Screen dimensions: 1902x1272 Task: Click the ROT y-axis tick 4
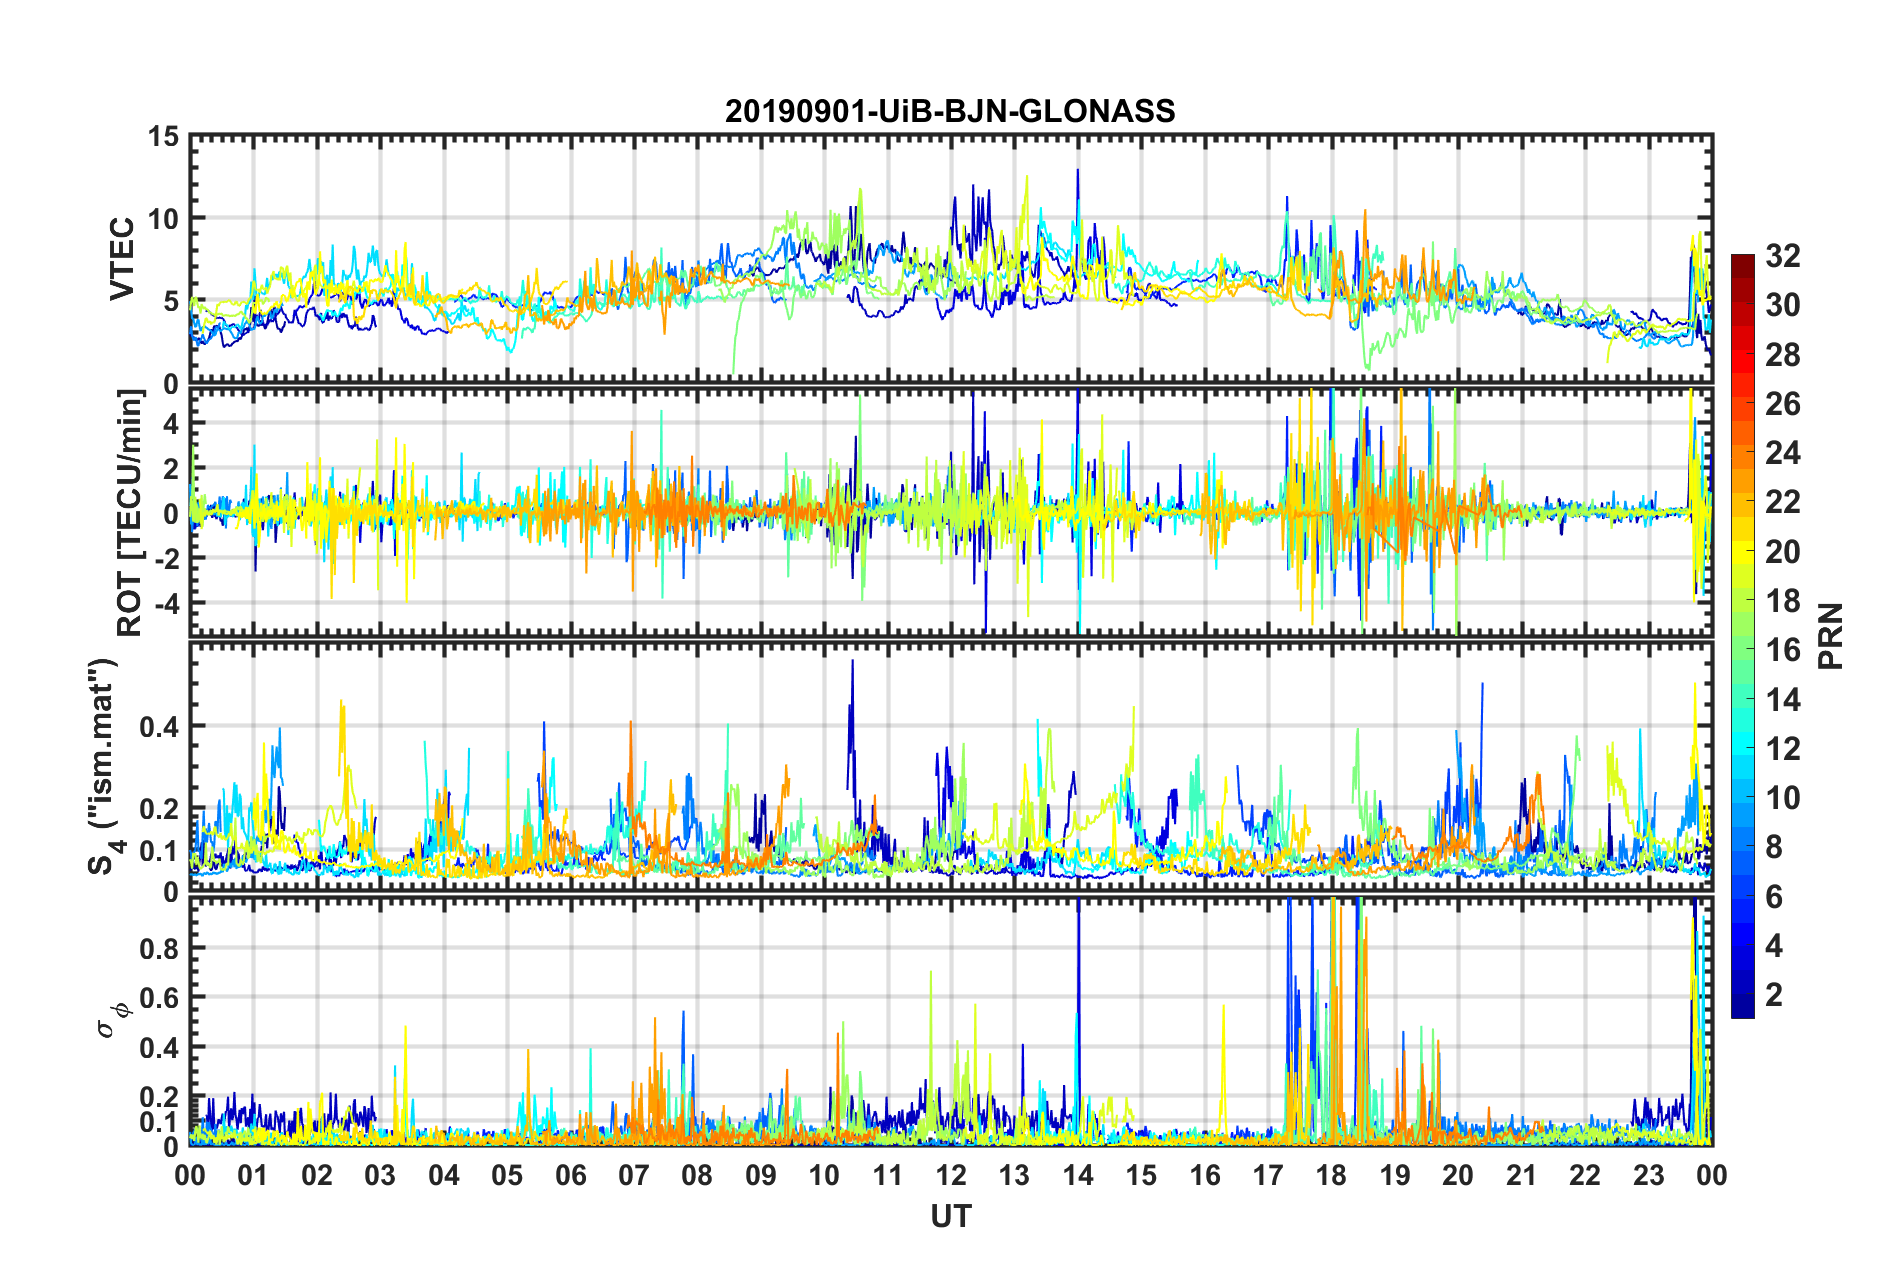[171, 424]
